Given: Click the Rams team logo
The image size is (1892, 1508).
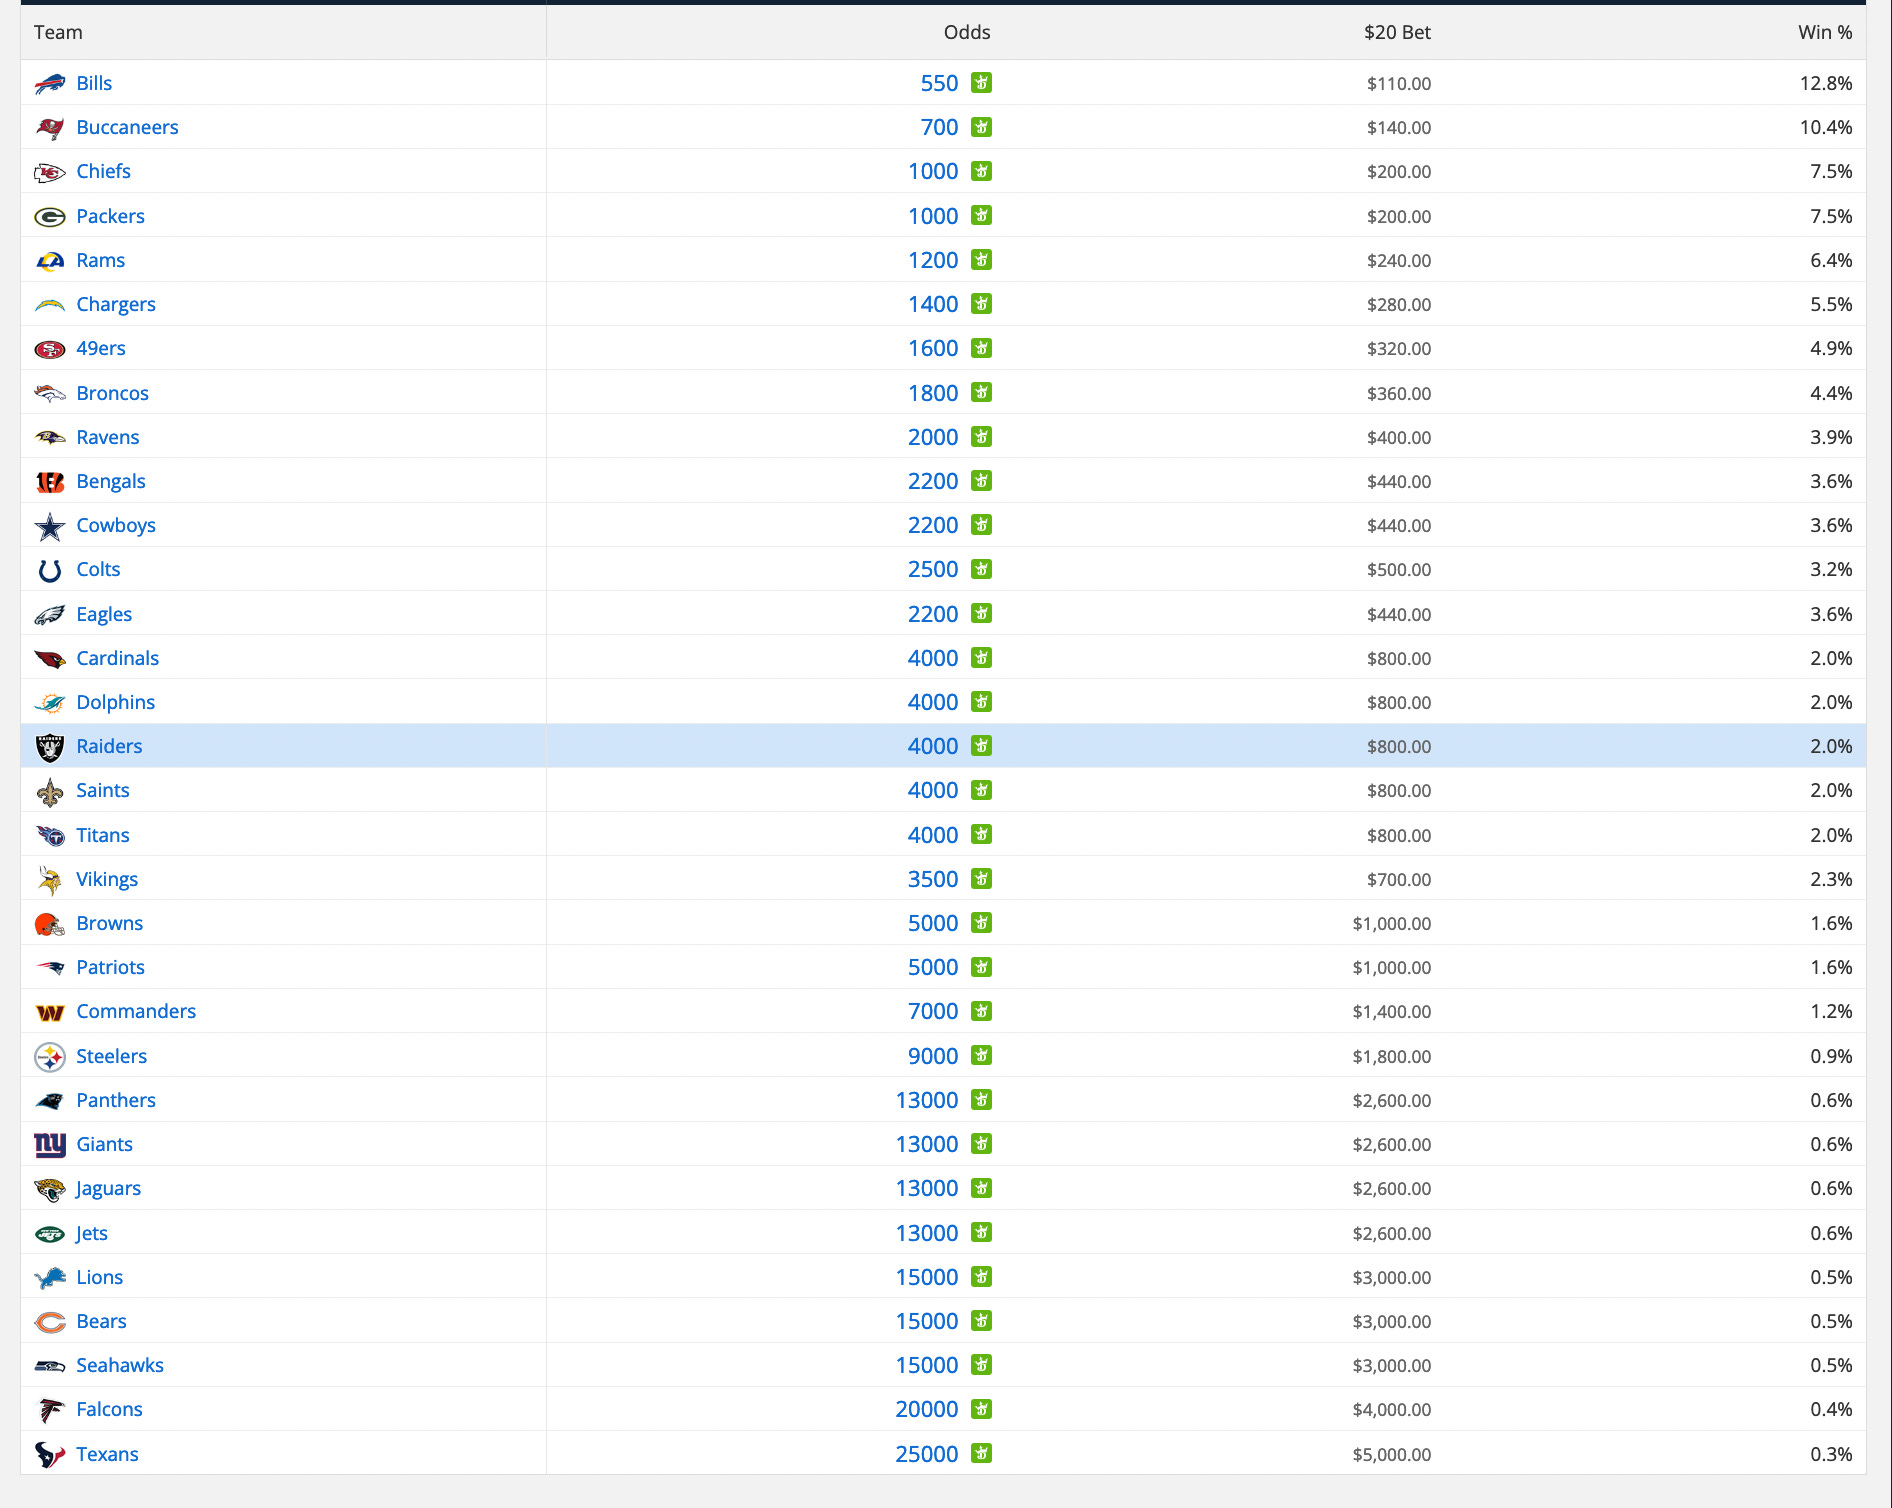Looking at the screenshot, I should [x=50, y=261].
